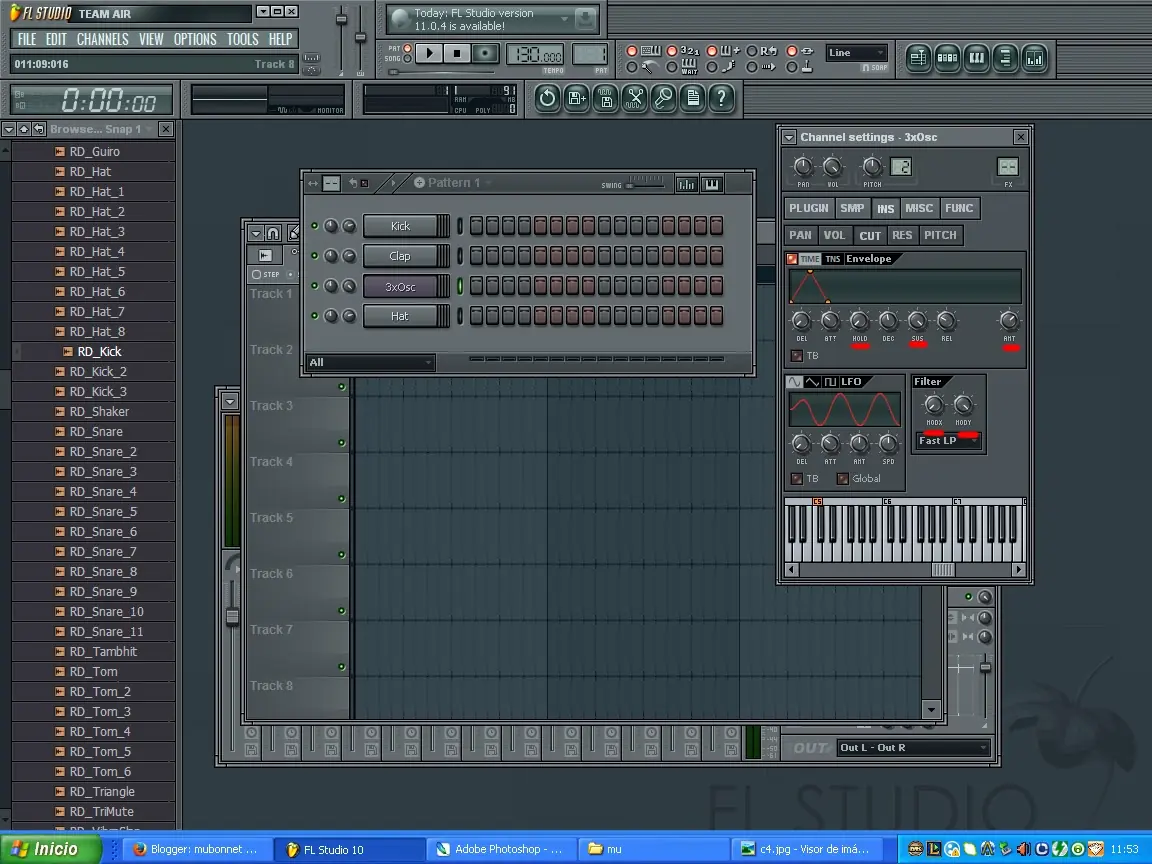Open the FILE menu
The width and height of the screenshot is (1152, 864).
(x=26, y=39)
